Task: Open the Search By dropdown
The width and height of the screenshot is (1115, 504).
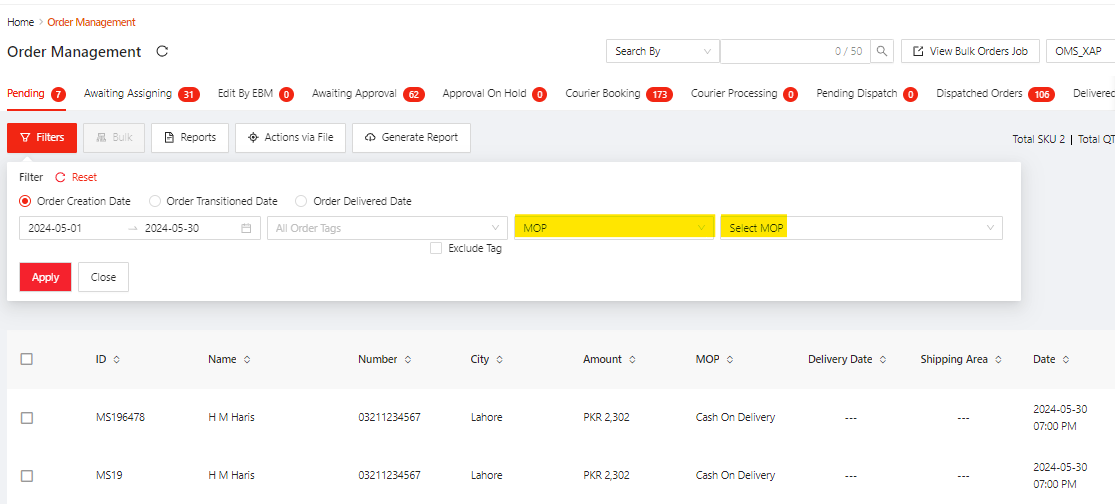Action: click(662, 51)
